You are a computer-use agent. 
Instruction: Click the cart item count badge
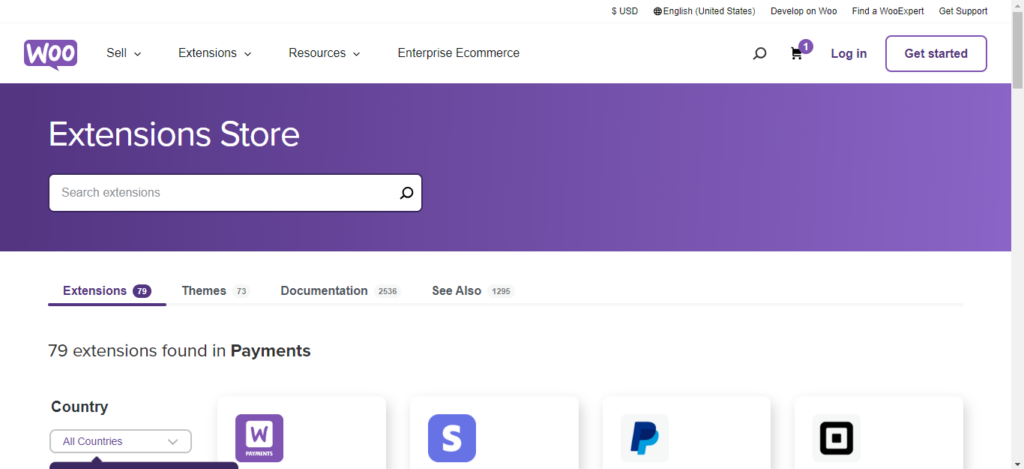click(806, 46)
